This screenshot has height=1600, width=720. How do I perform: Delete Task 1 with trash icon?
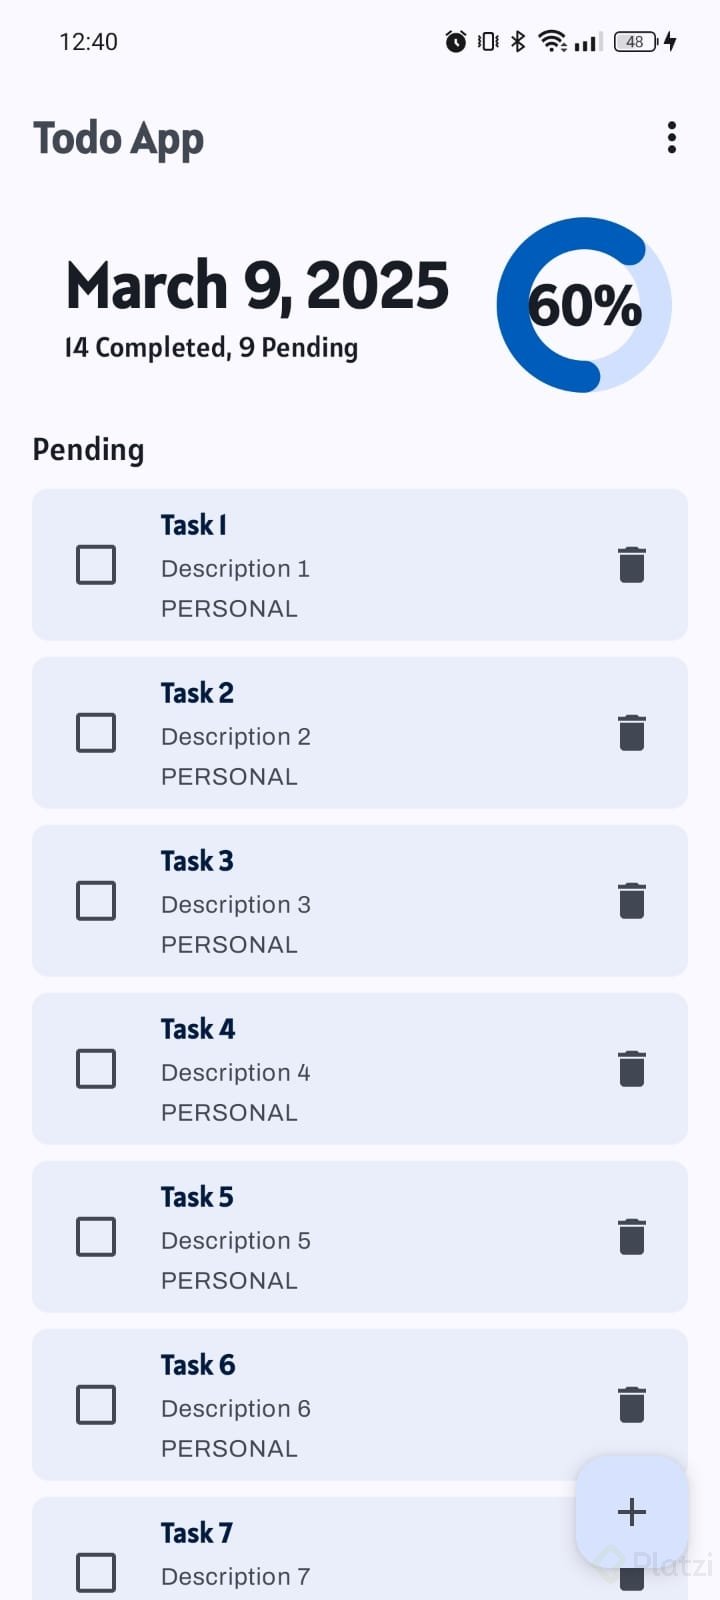pyautogui.click(x=631, y=565)
